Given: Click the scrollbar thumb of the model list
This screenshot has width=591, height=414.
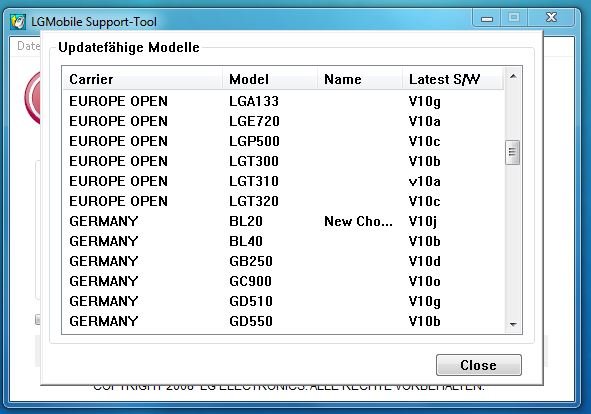Looking at the screenshot, I should point(512,152).
